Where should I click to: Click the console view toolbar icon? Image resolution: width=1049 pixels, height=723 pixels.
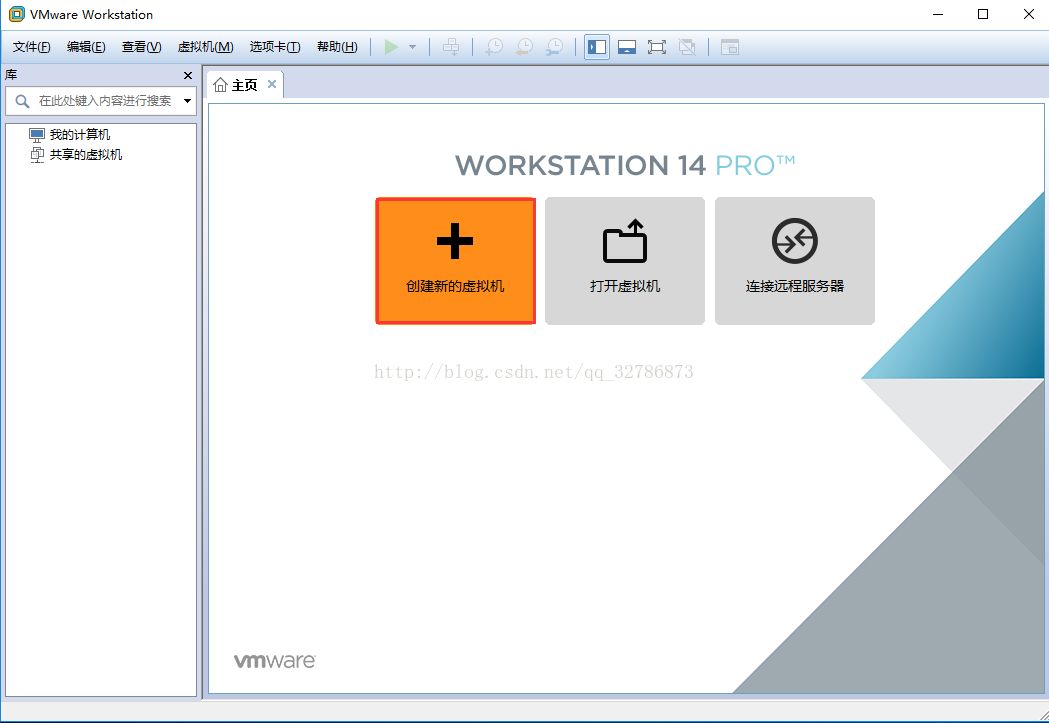coord(730,47)
